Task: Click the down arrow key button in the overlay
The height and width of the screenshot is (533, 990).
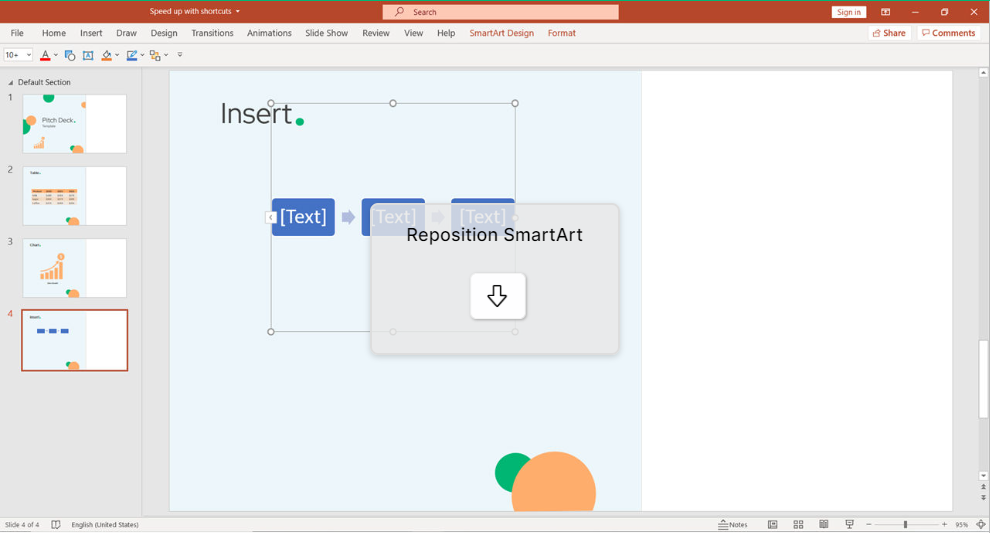Action: 498,296
